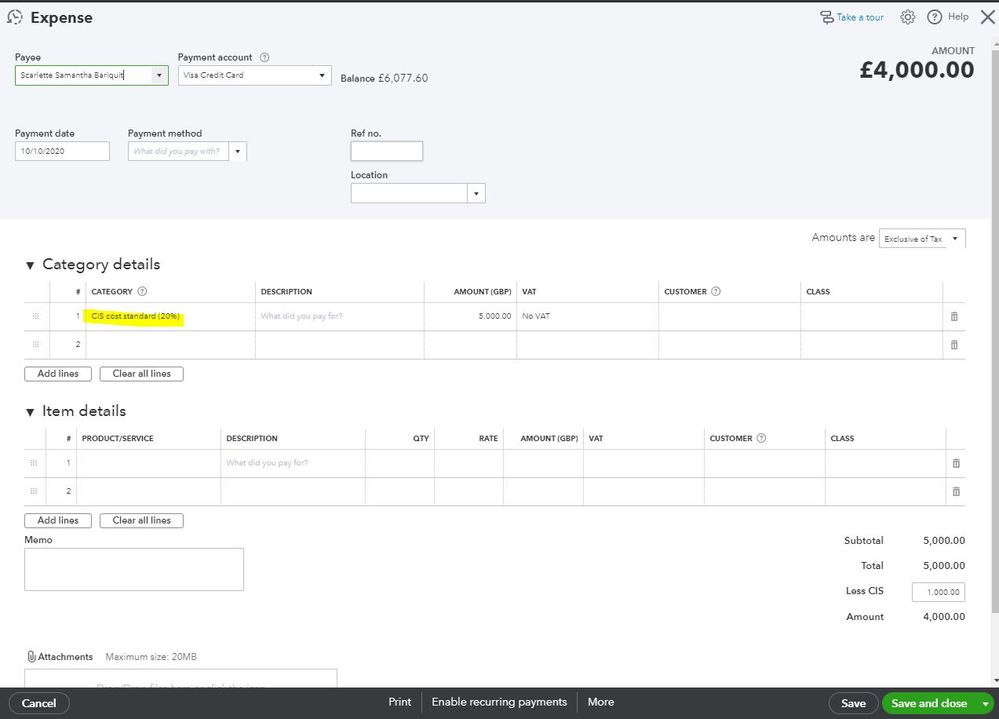Click the paperclip Attachments icon
The width and height of the screenshot is (999, 719).
31,657
